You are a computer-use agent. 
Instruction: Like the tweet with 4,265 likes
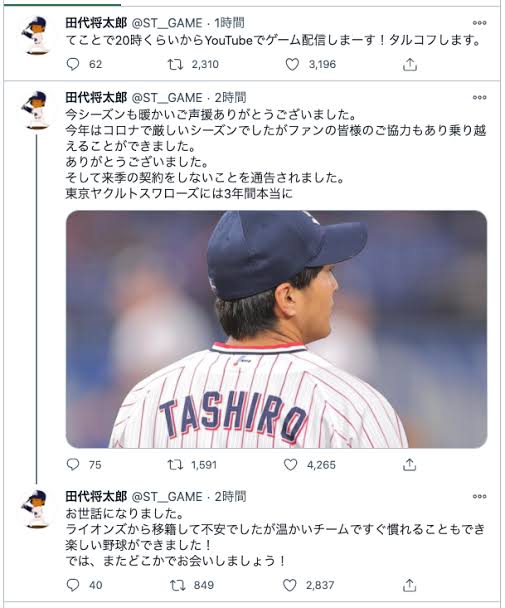click(291, 464)
